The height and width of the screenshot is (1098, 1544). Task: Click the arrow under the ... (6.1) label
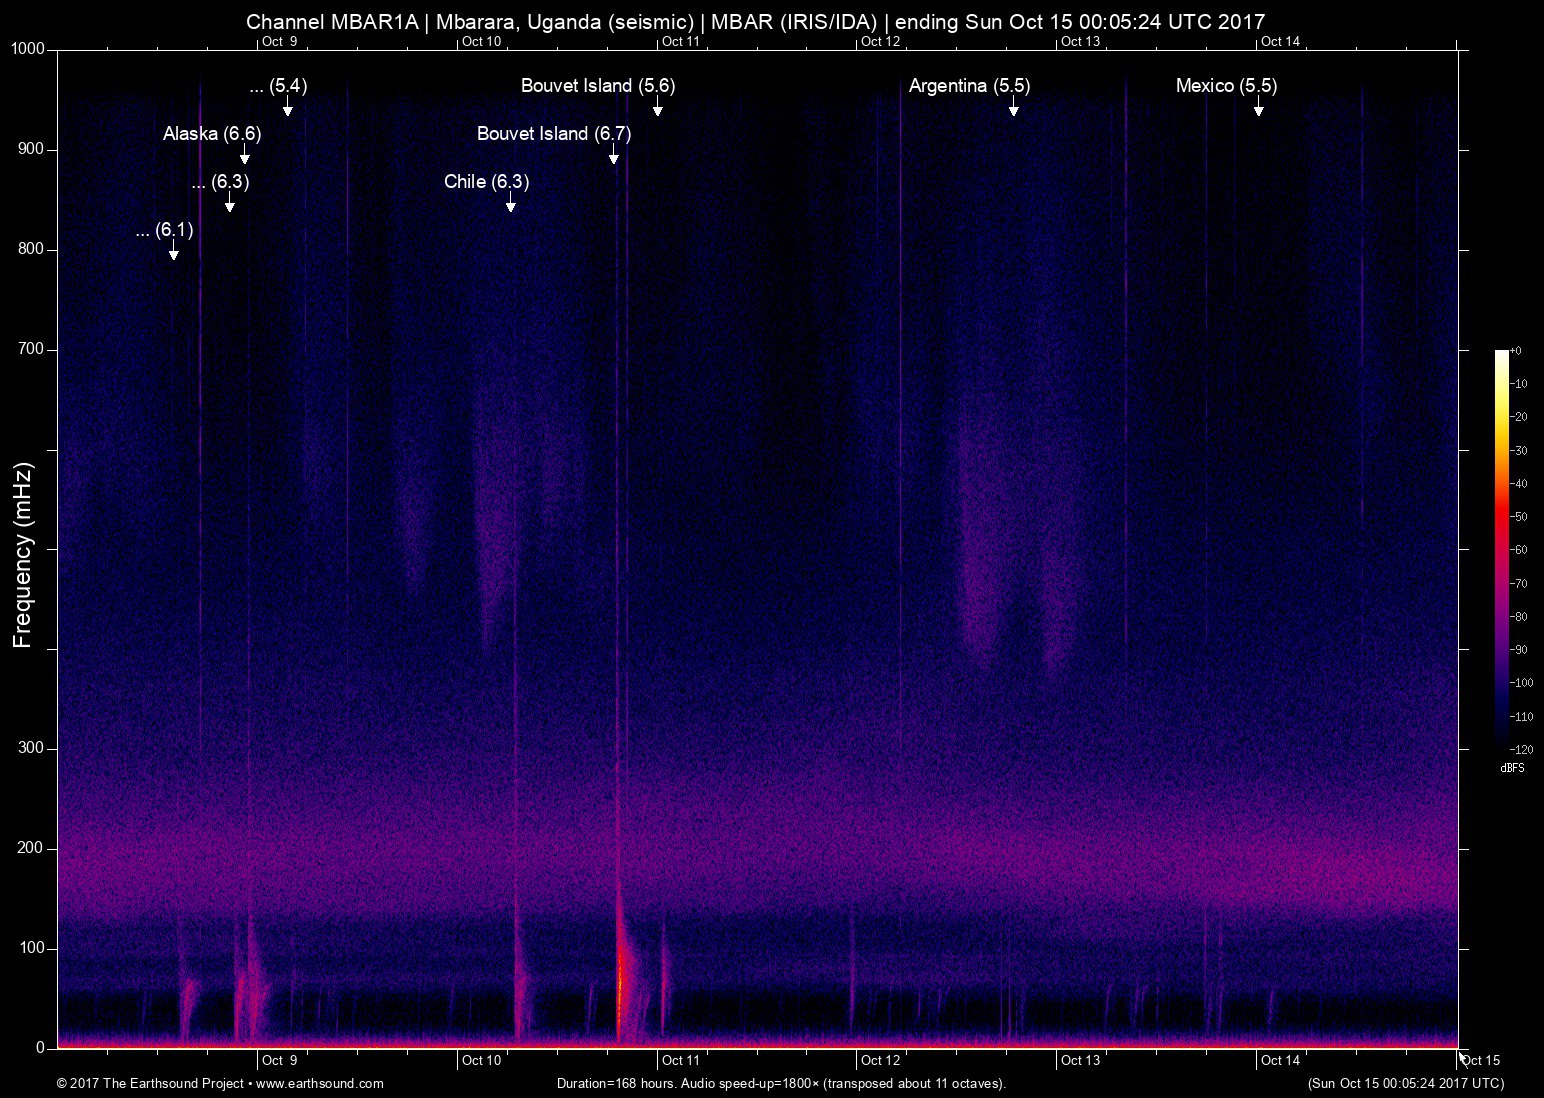click(x=173, y=250)
